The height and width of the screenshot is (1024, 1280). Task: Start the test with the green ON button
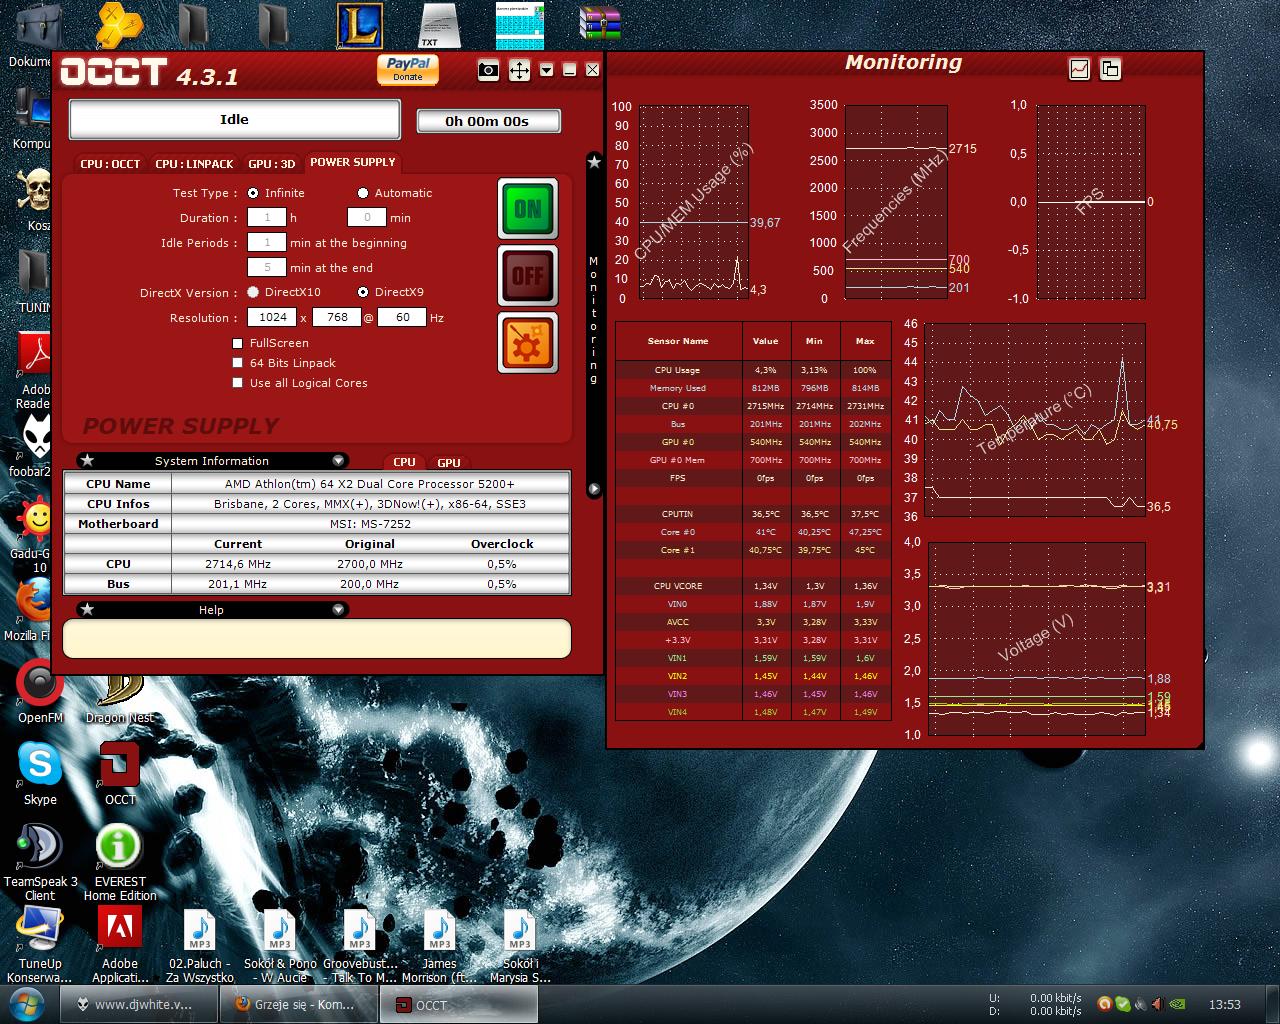tap(528, 209)
